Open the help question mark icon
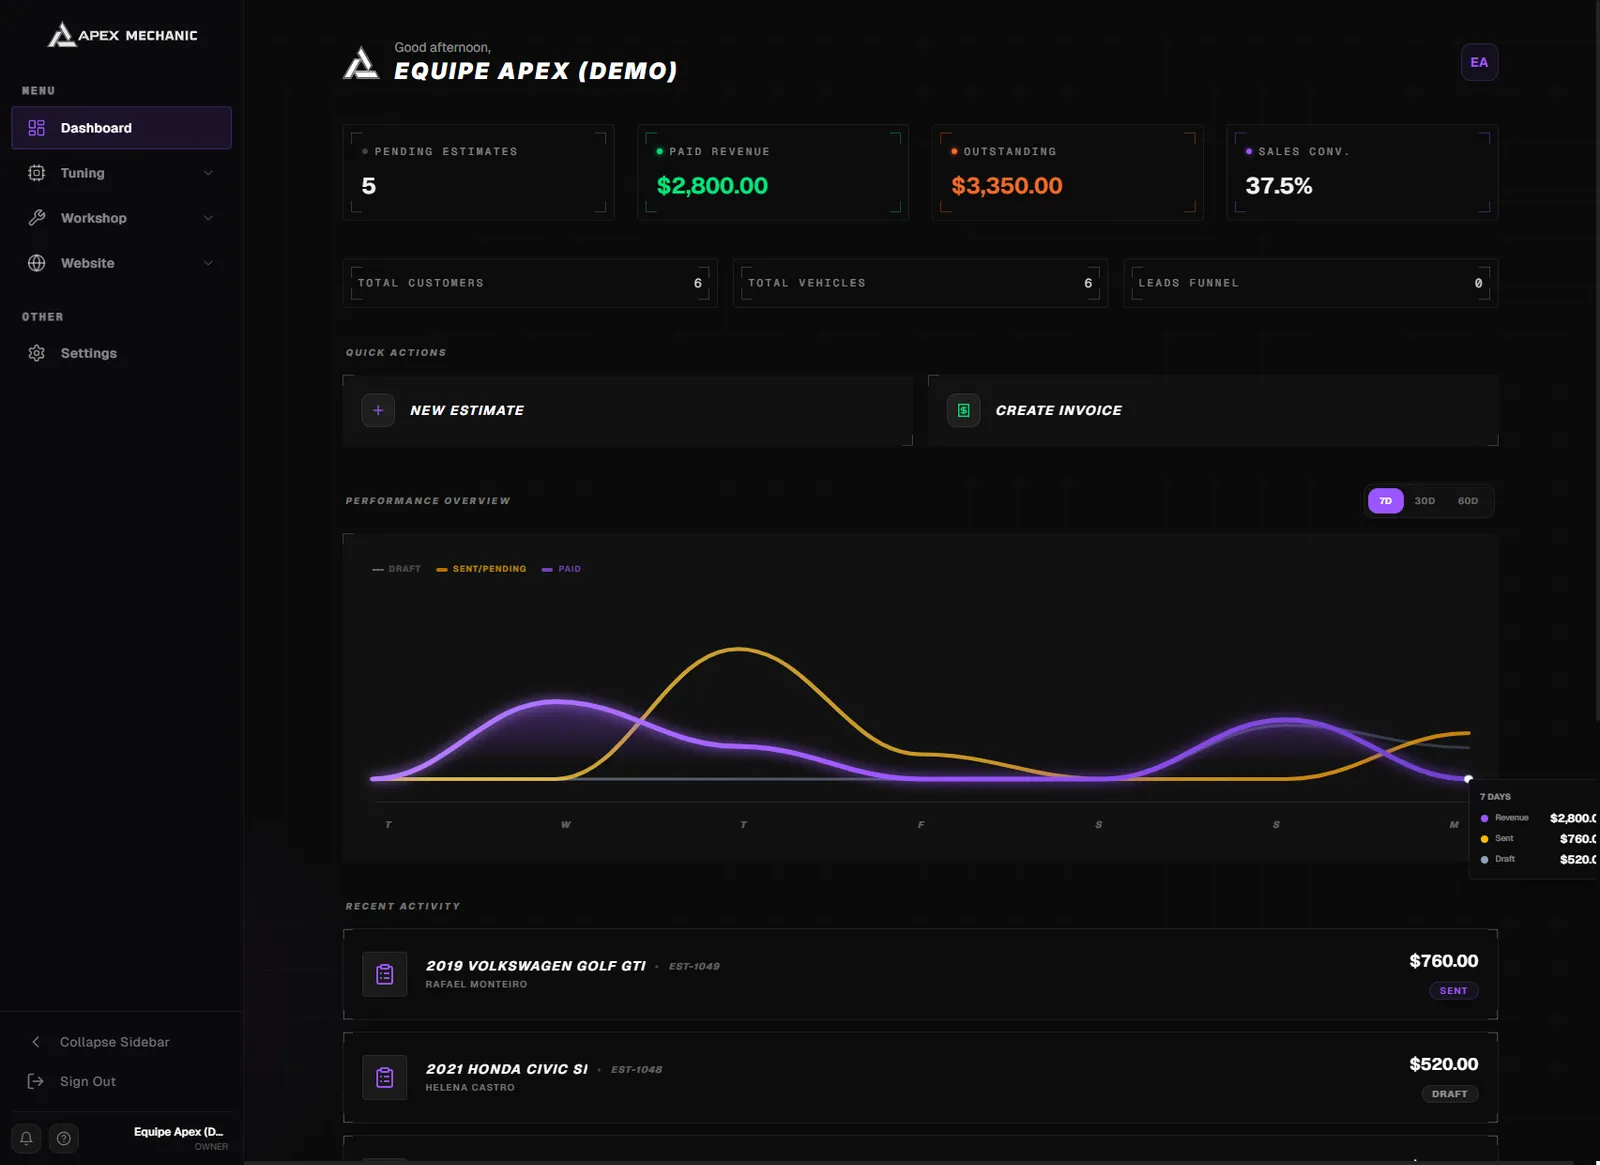The width and height of the screenshot is (1600, 1165). point(64,1138)
